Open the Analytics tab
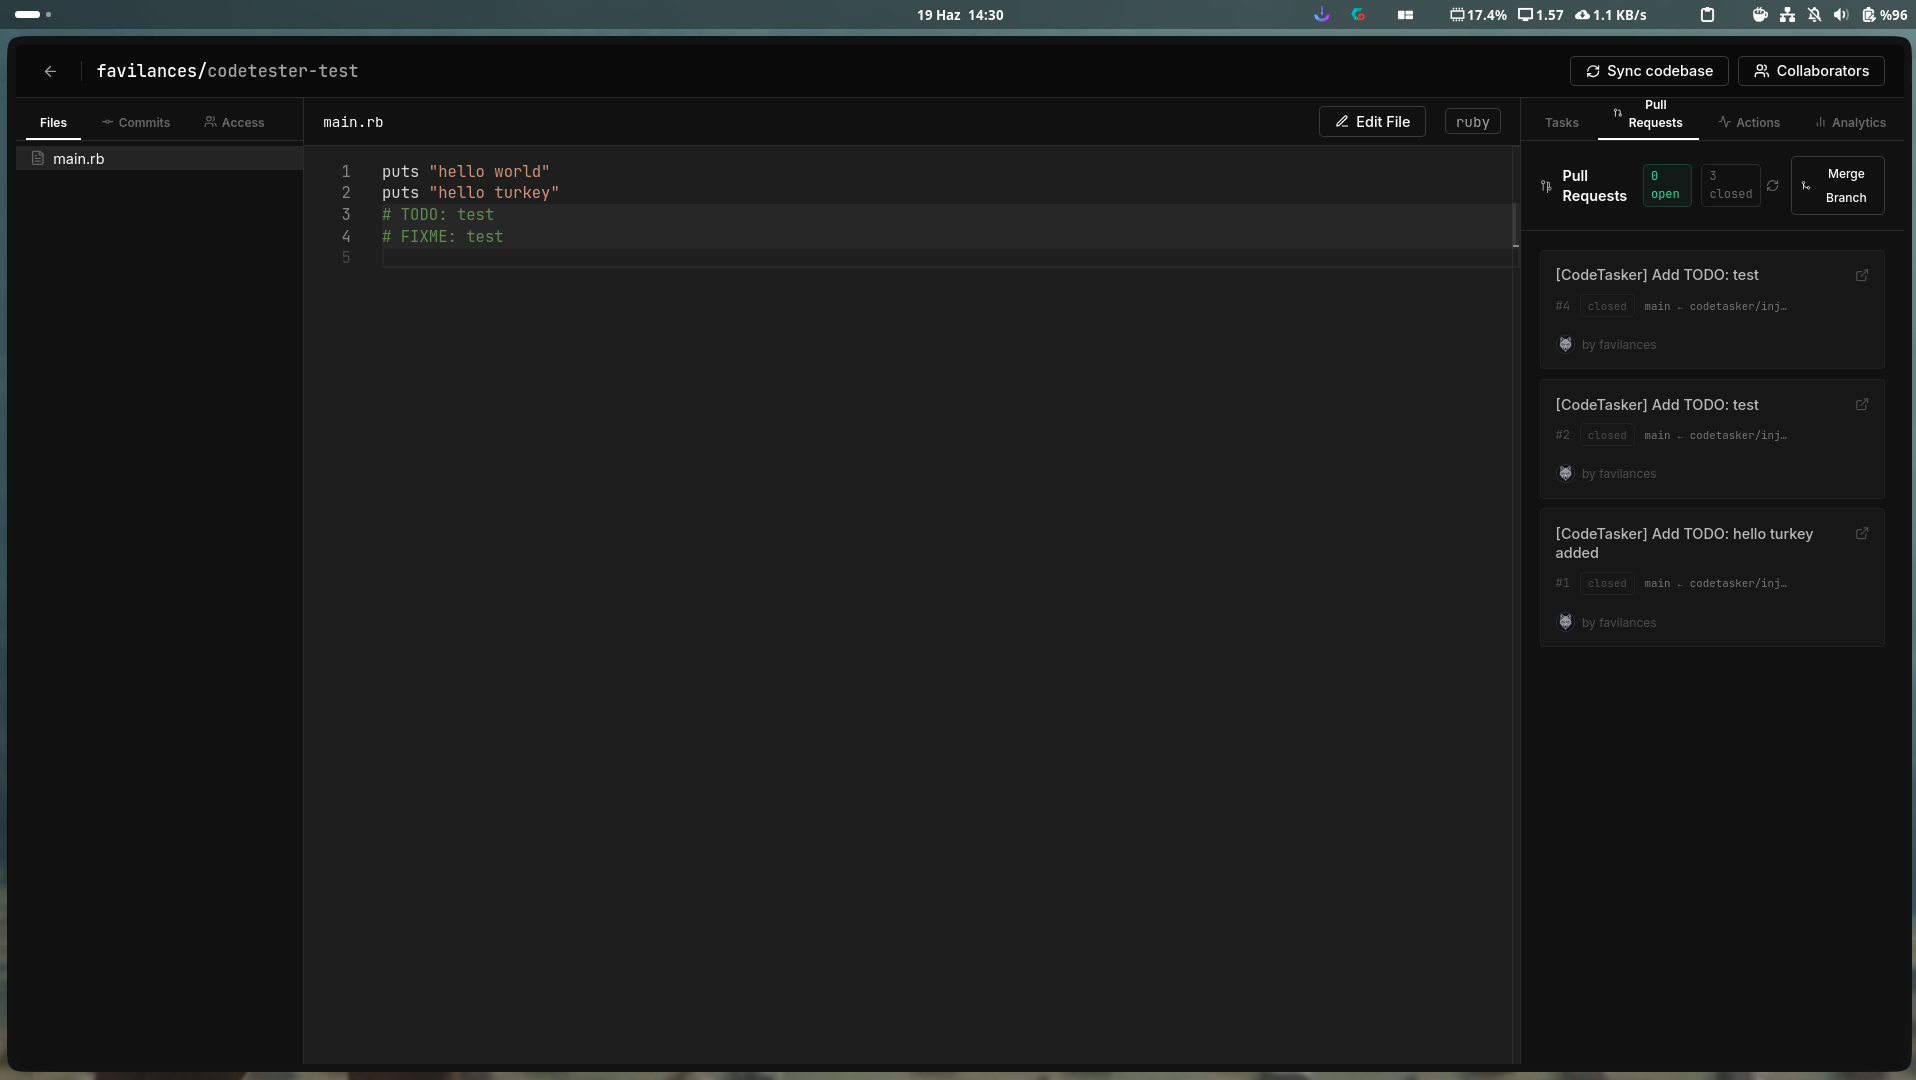 tap(1850, 122)
